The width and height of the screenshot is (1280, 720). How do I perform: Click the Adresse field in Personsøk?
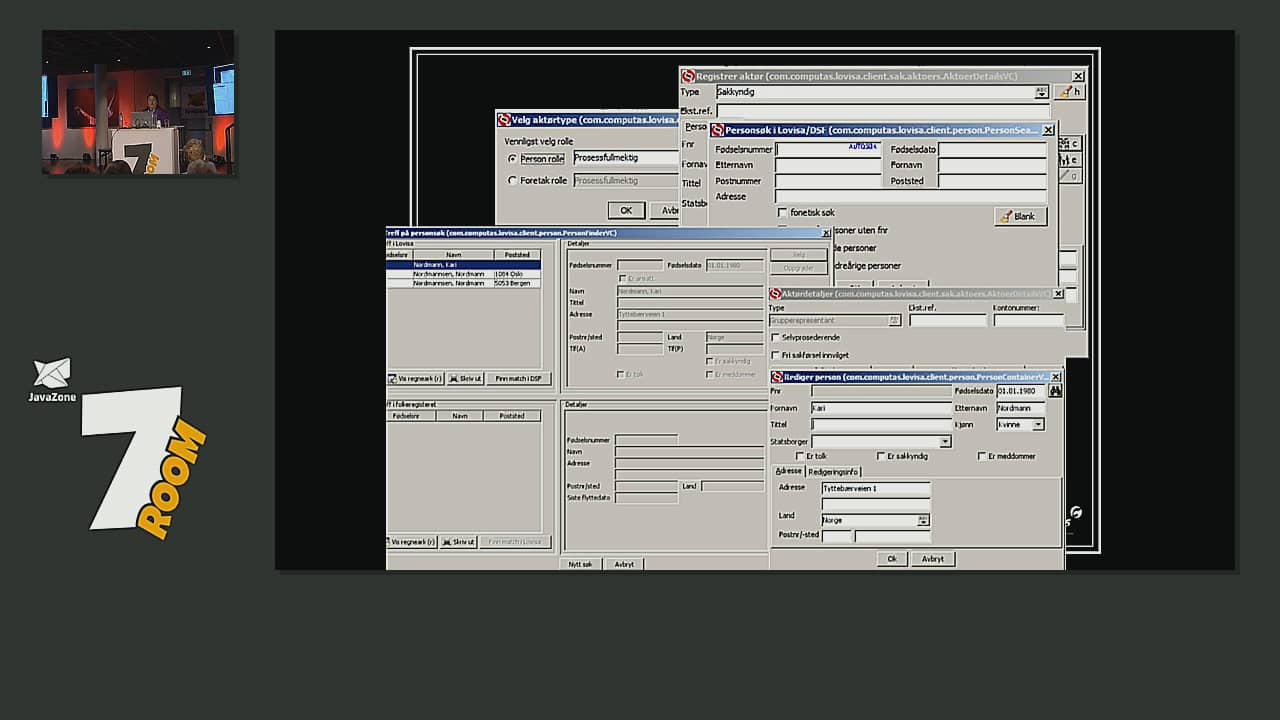coord(911,197)
